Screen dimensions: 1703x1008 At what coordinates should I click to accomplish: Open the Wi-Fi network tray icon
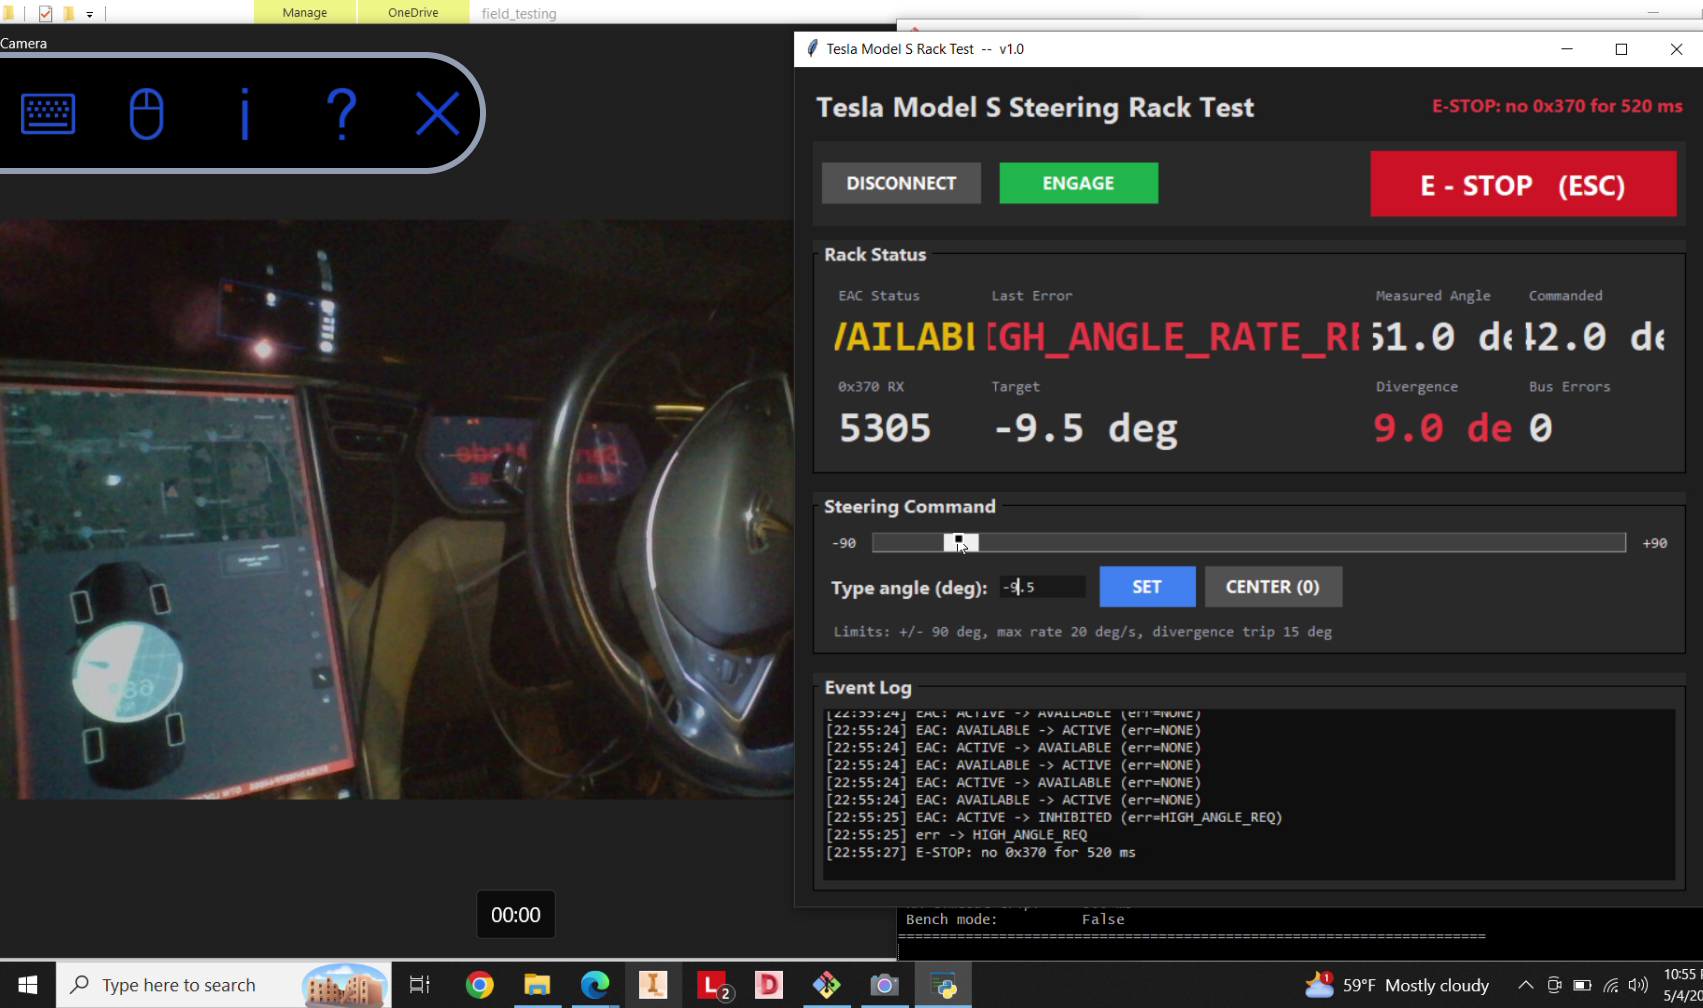tap(1611, 985)
